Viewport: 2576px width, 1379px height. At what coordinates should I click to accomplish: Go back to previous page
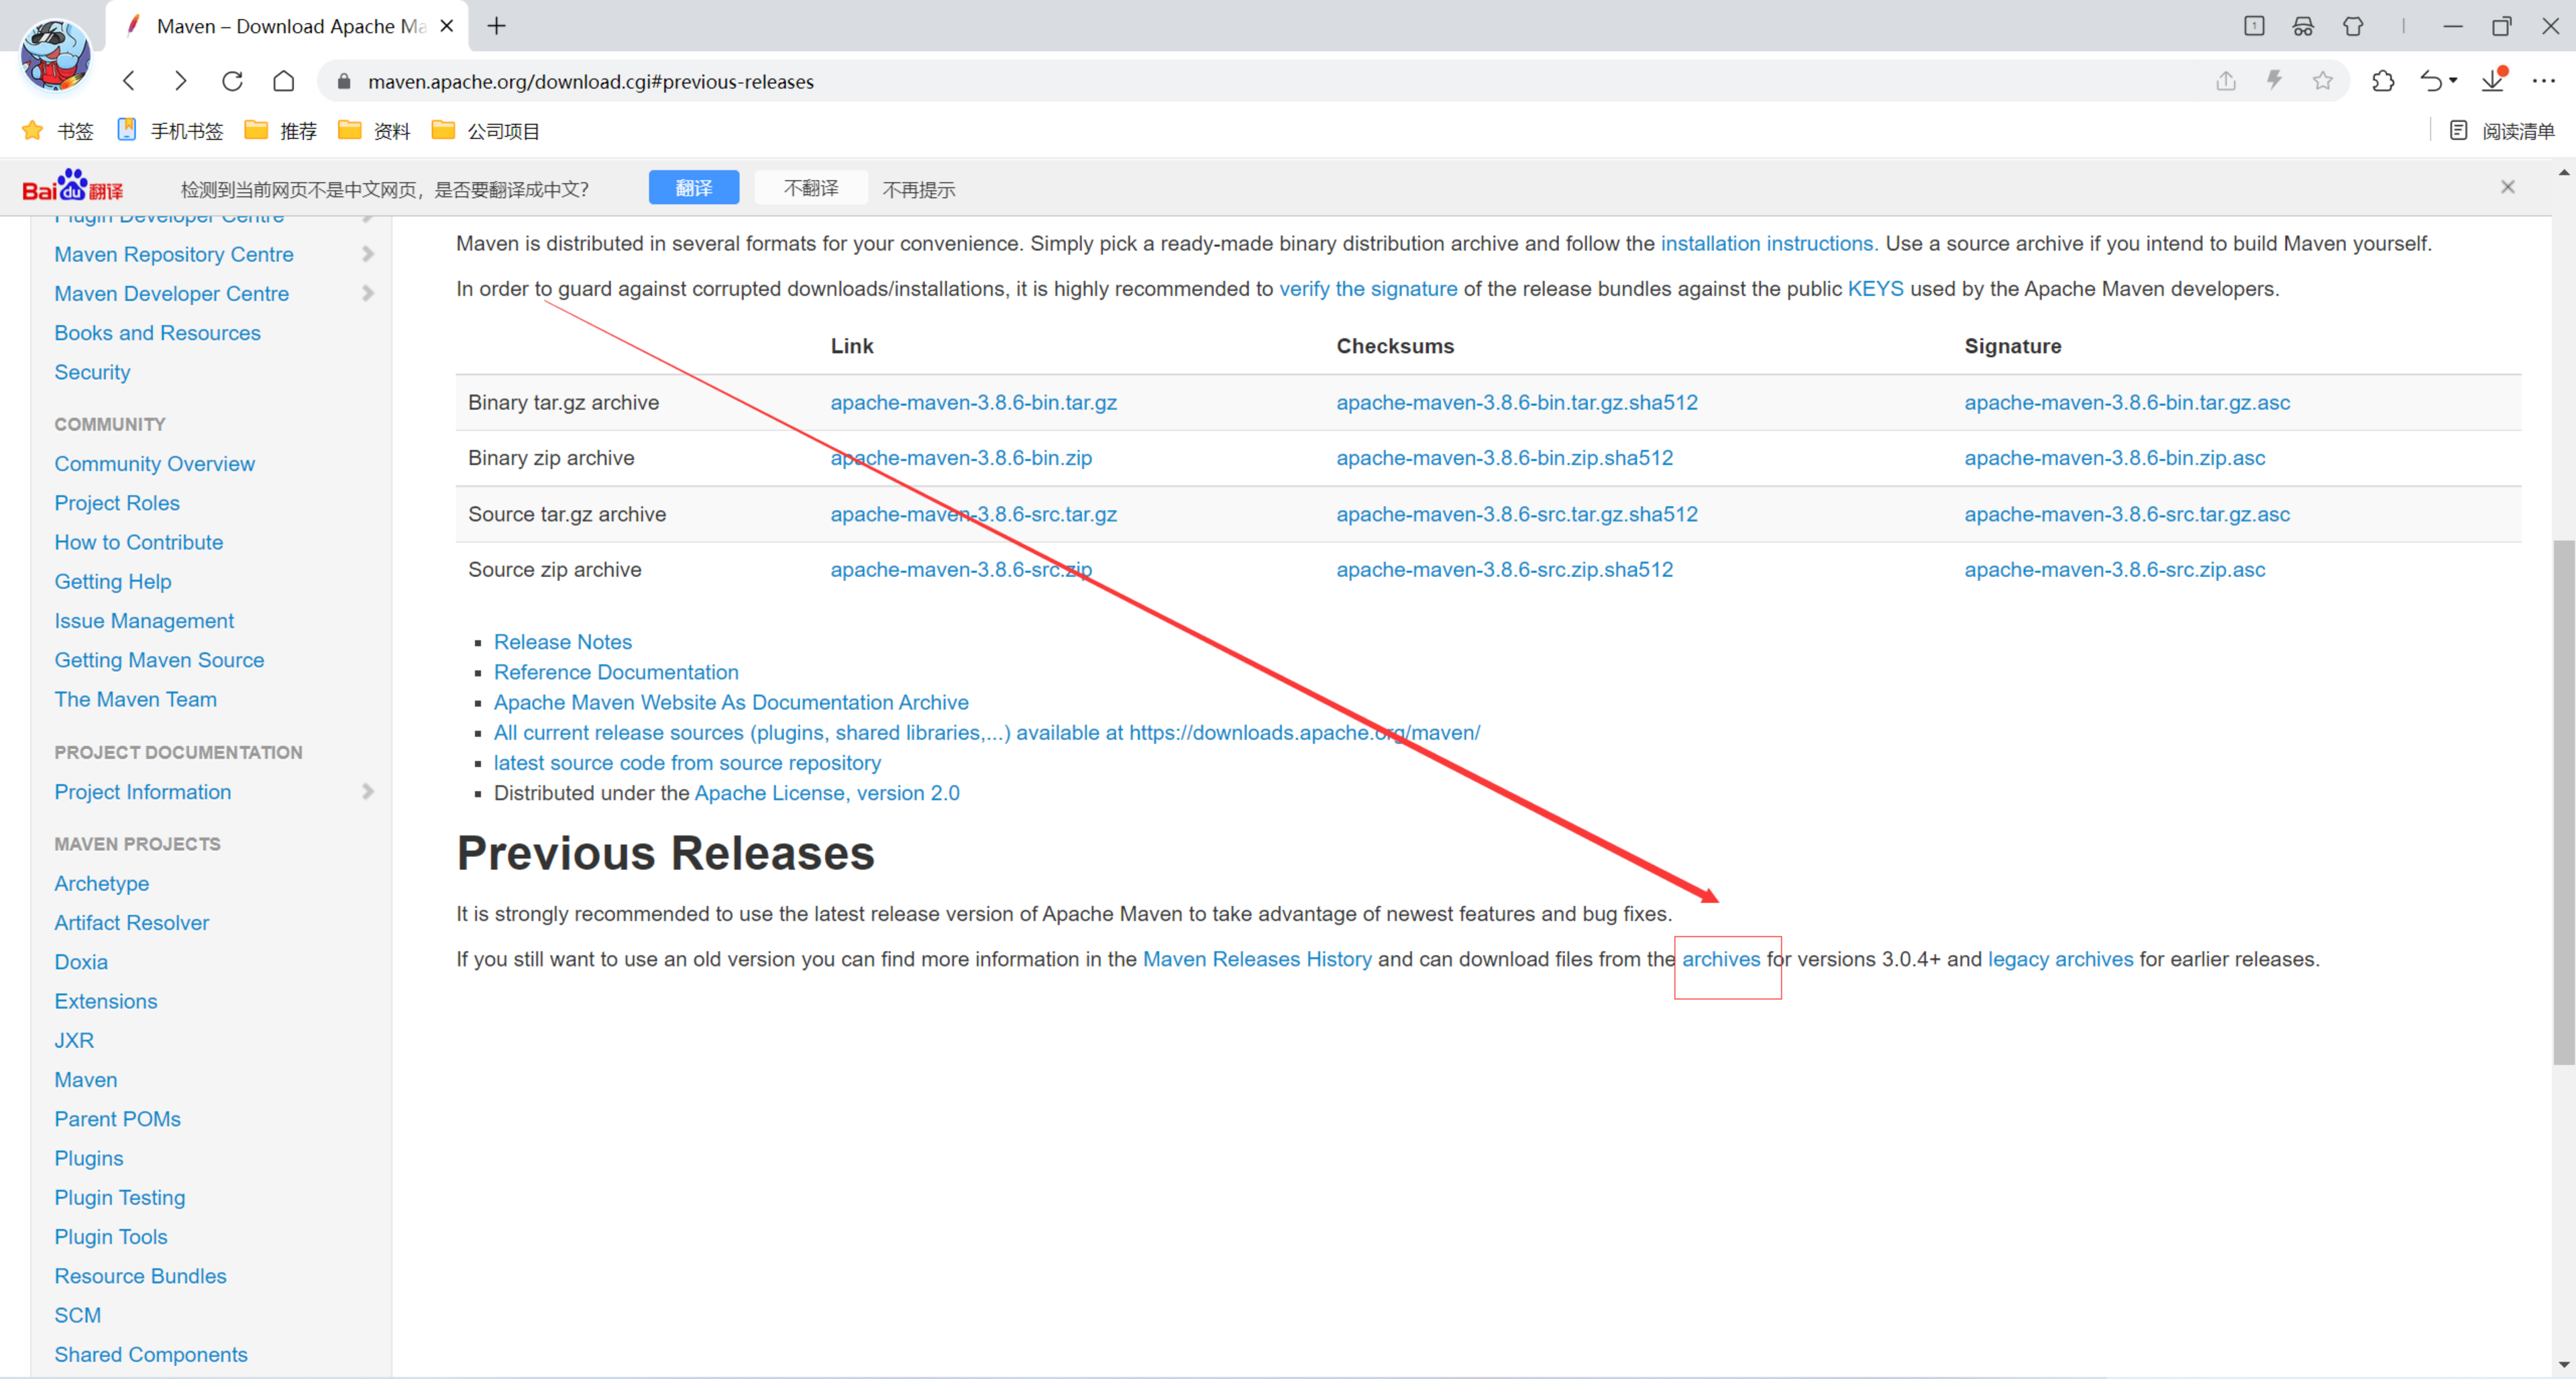pyautogui.click(x=129, y=81)
